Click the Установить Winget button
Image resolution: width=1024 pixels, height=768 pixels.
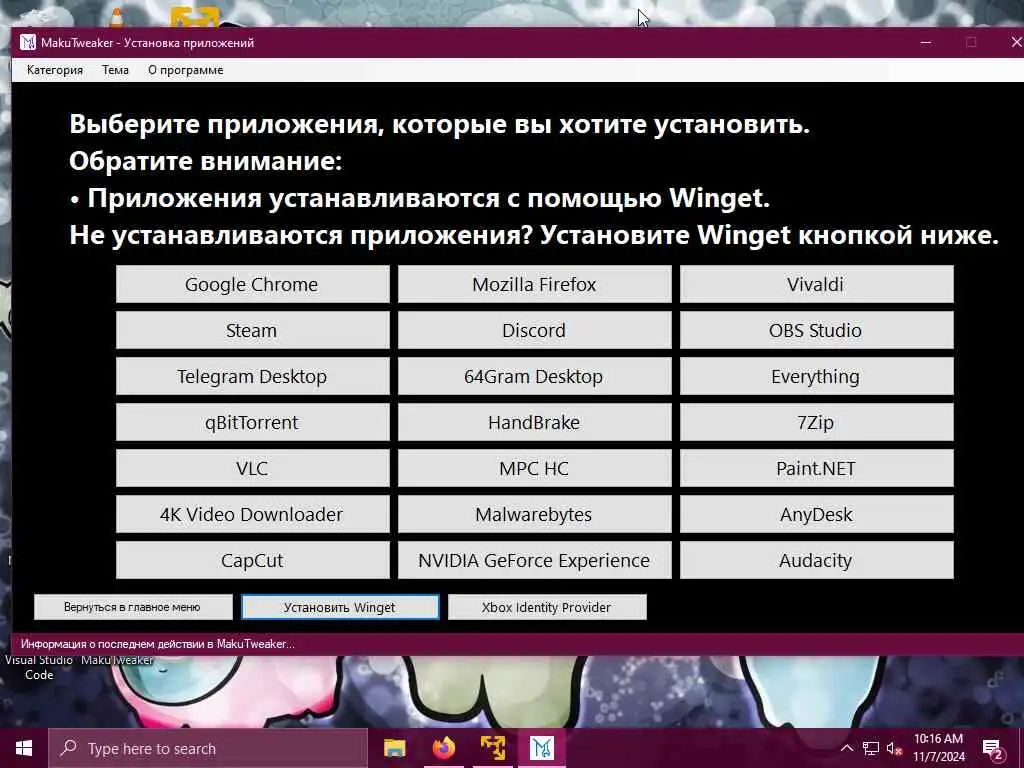point(340,607)
